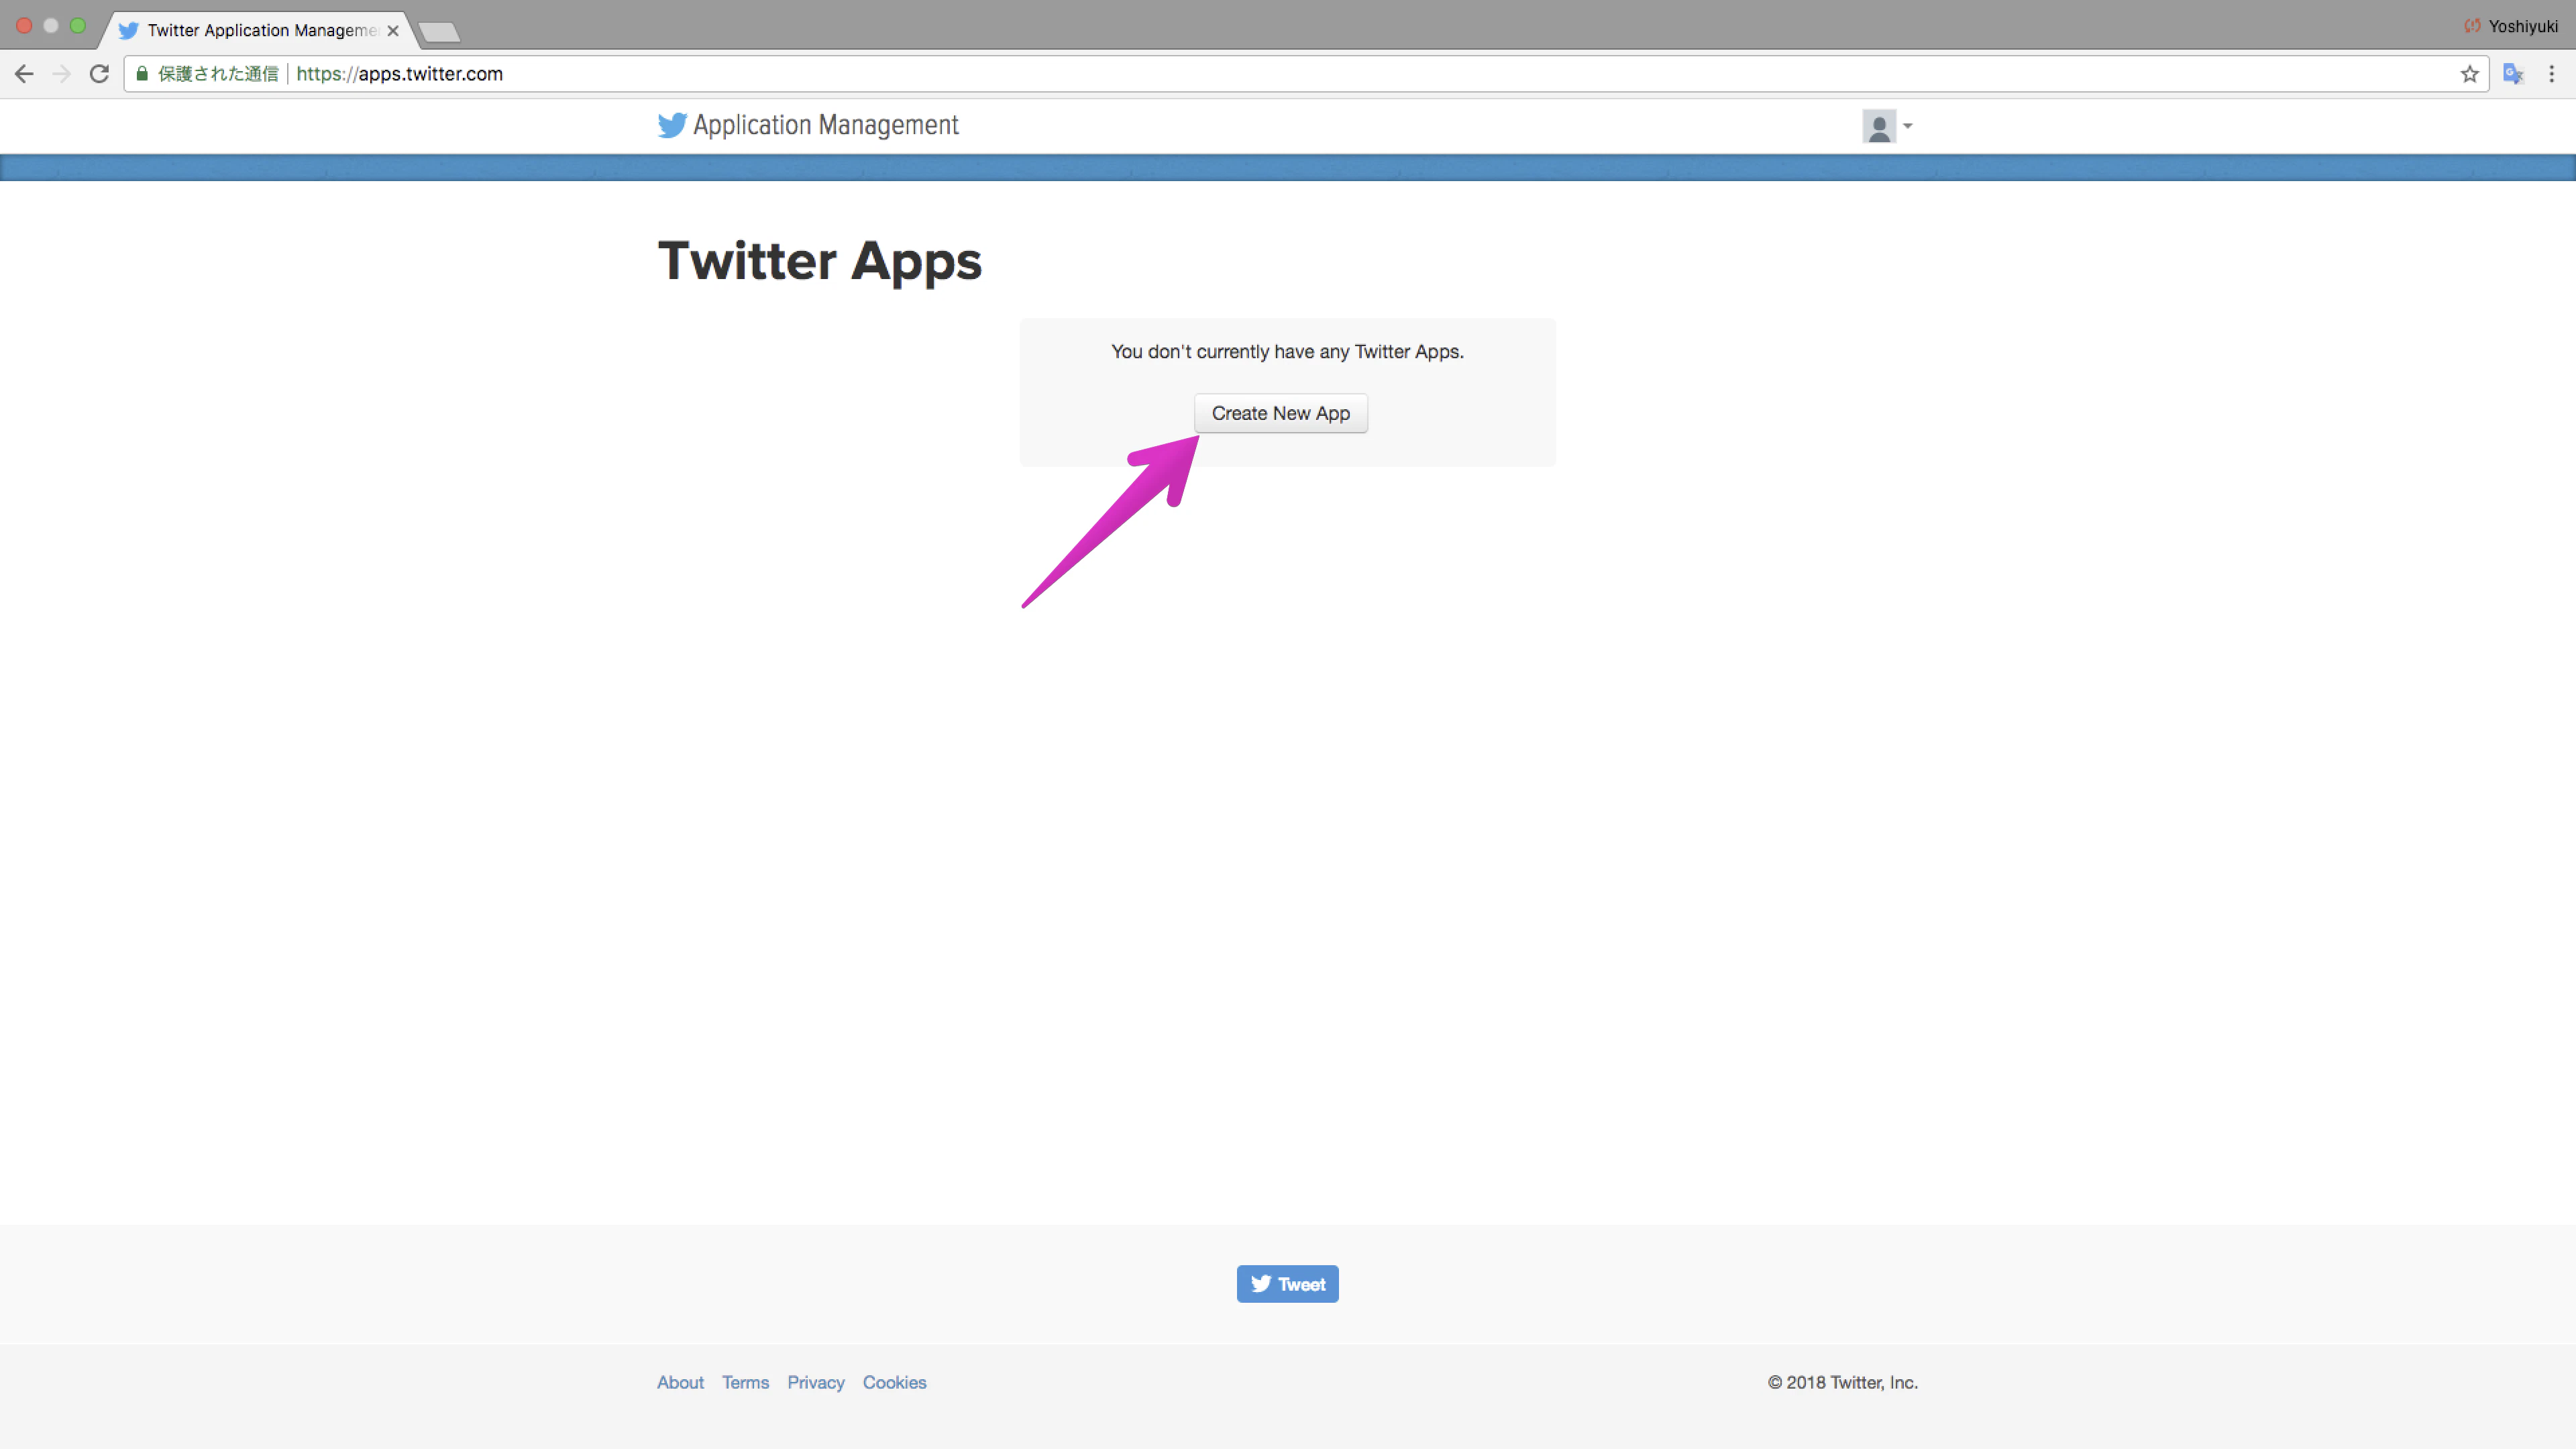Reload the current page
2576x1449 pixels.
tap(99, 74)
